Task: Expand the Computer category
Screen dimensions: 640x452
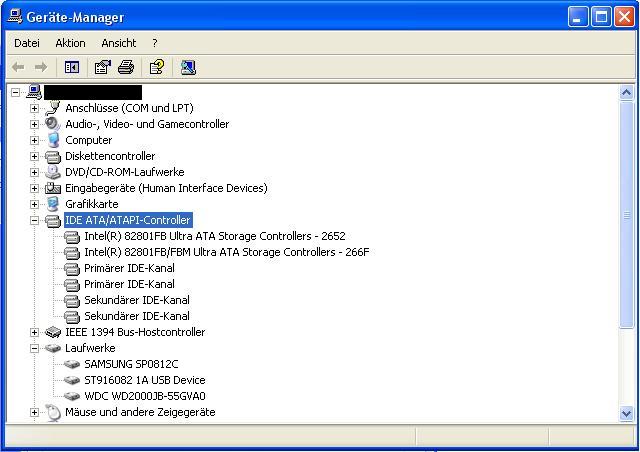Action: tap(34, 140)
